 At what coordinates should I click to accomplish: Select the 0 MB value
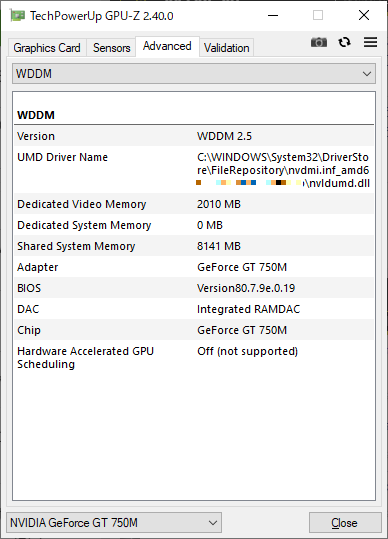pos(210,225)
